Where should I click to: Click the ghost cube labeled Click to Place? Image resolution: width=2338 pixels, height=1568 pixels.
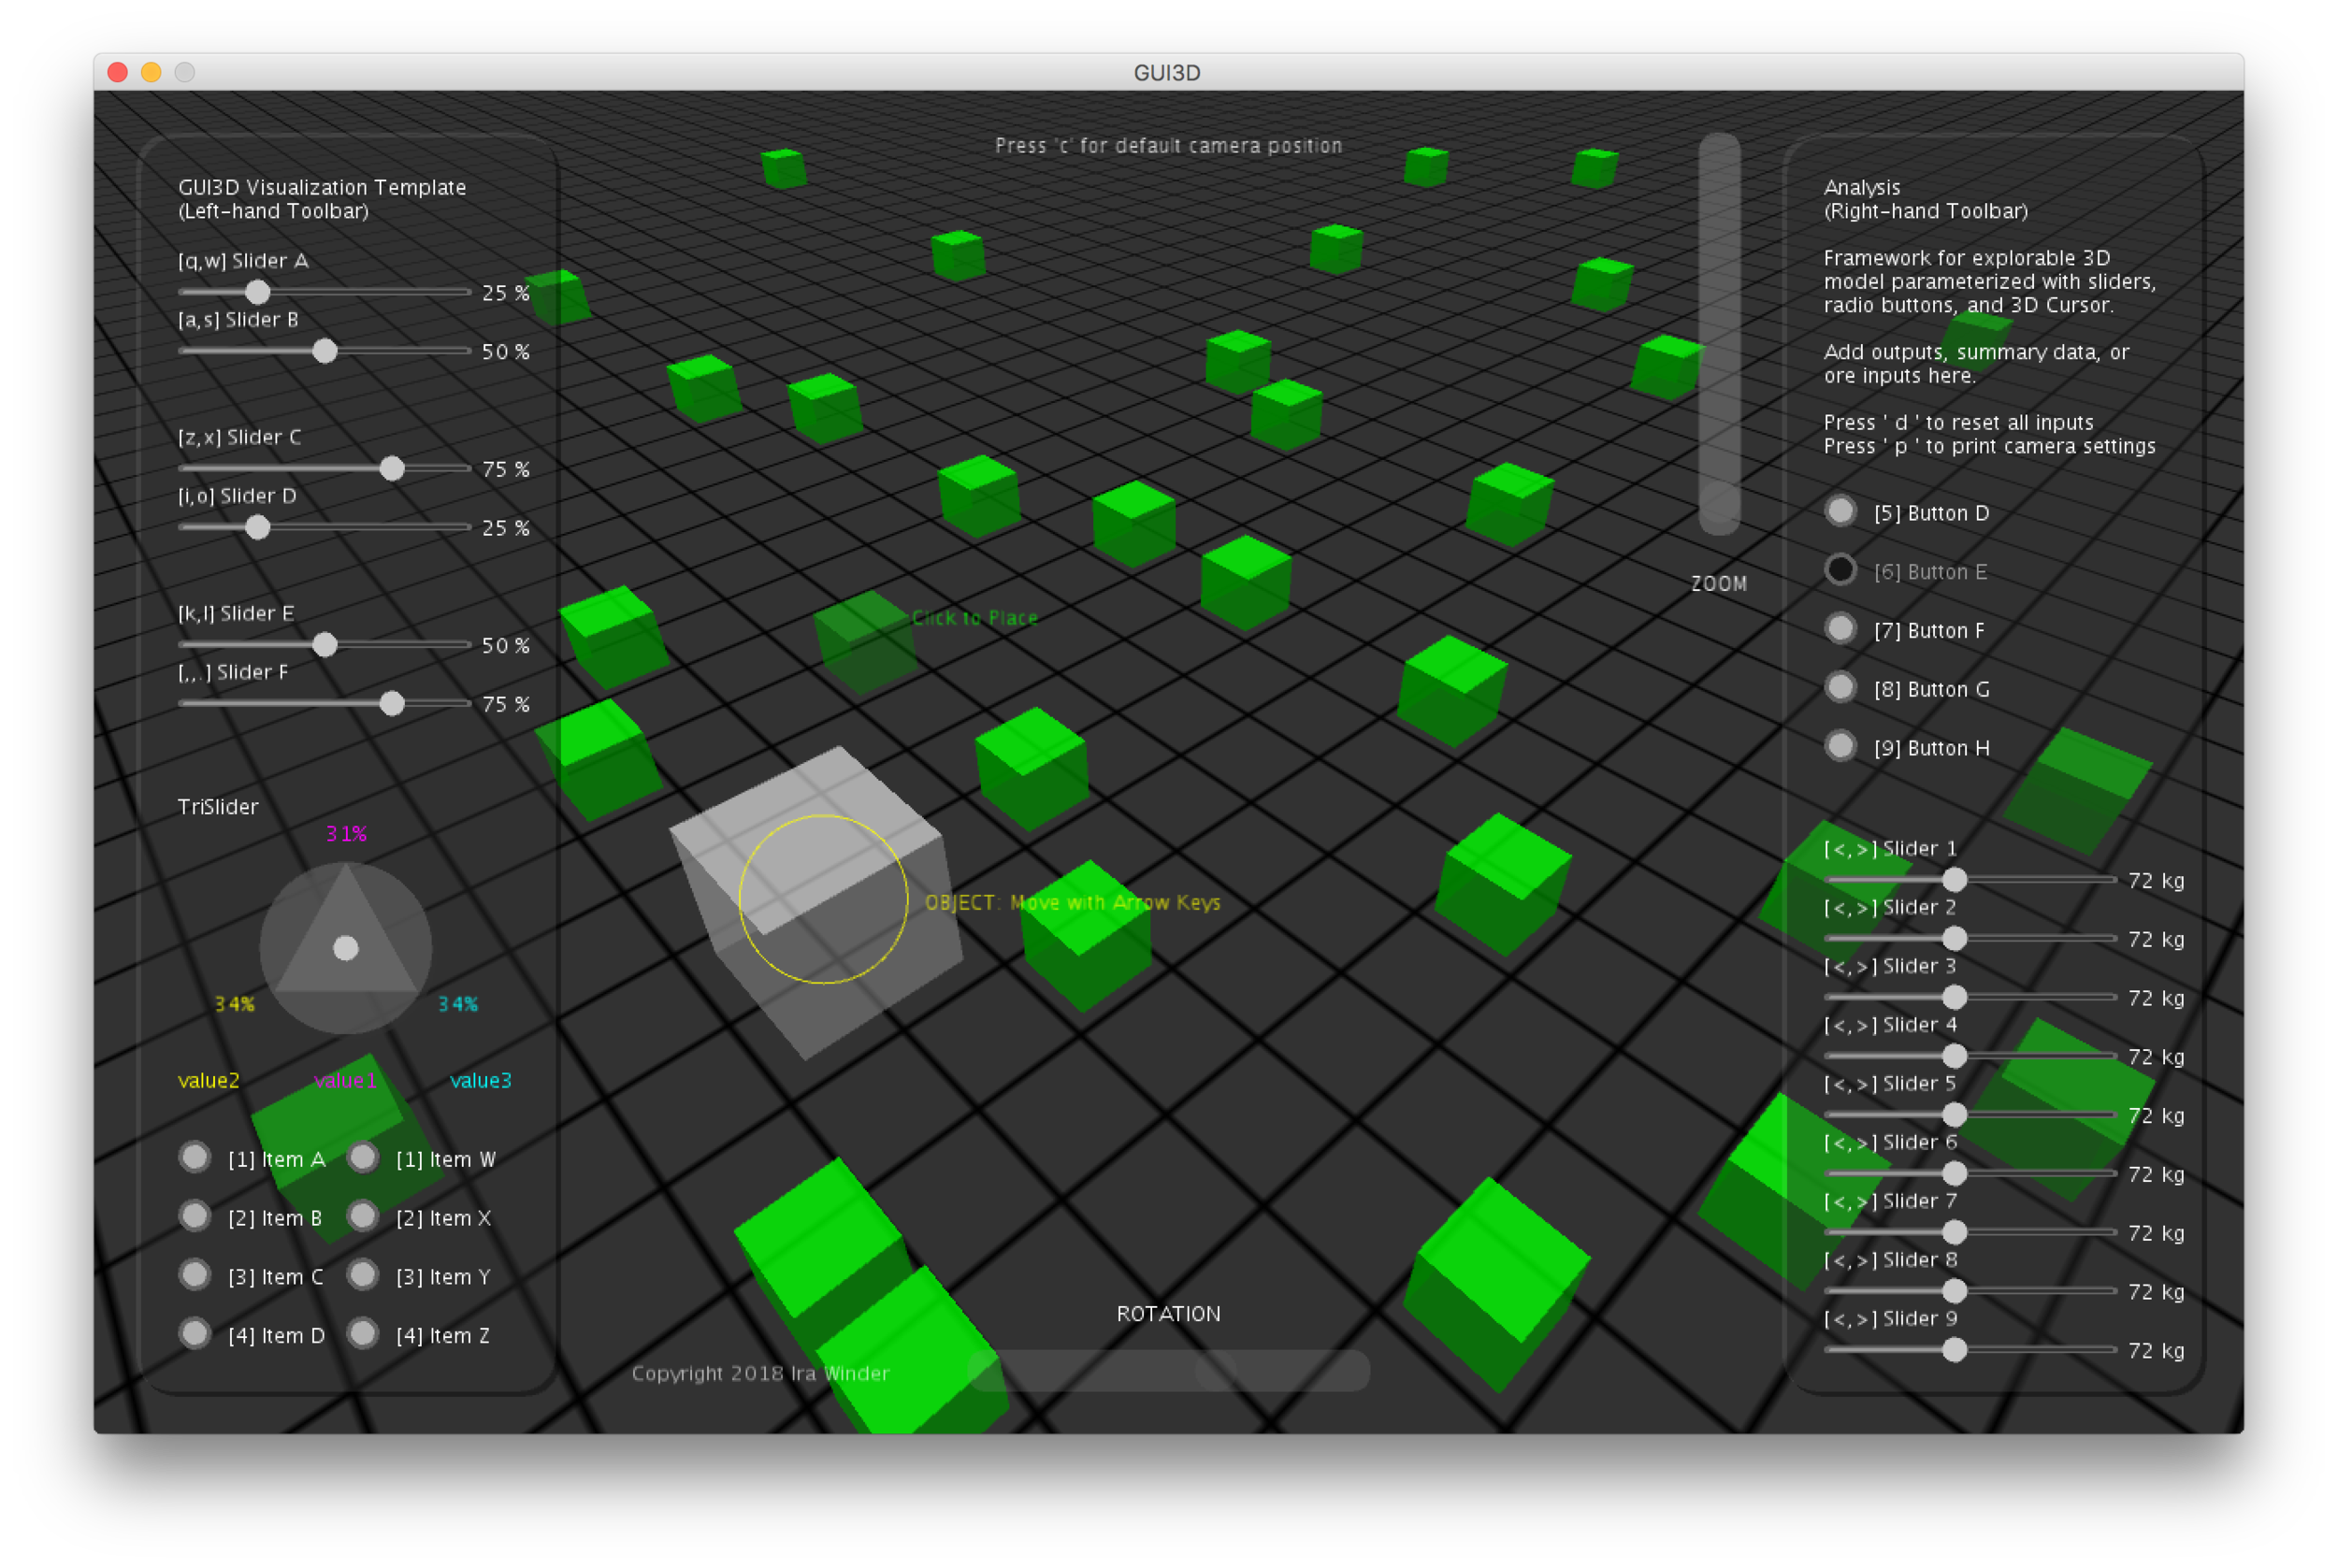click(862, 640)
